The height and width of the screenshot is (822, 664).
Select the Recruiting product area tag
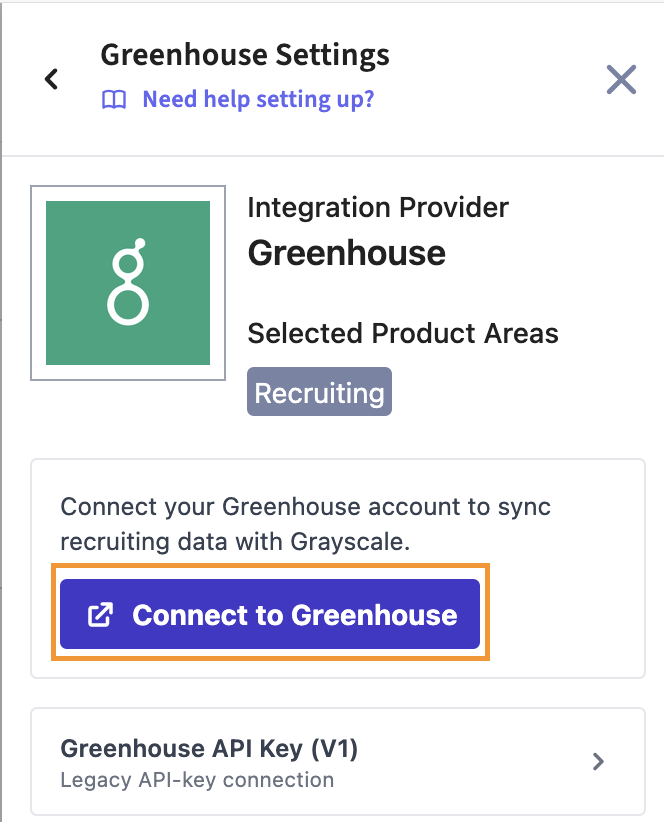tap(319, 392)
